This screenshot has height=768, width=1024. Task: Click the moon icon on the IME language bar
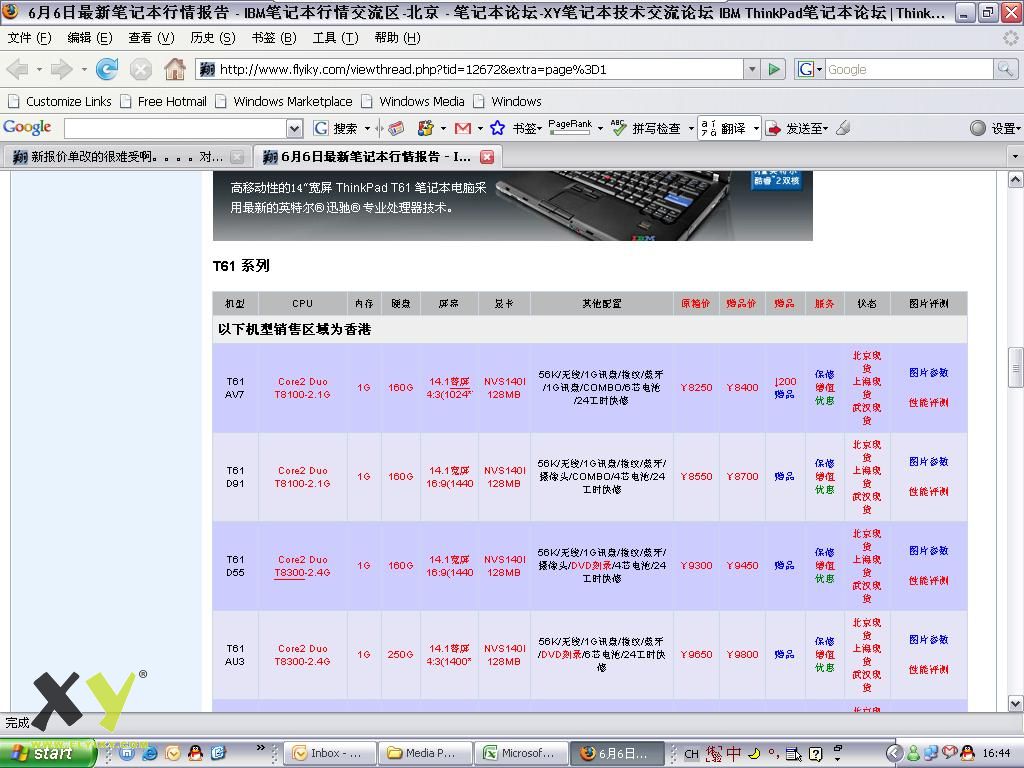(754, 754)
